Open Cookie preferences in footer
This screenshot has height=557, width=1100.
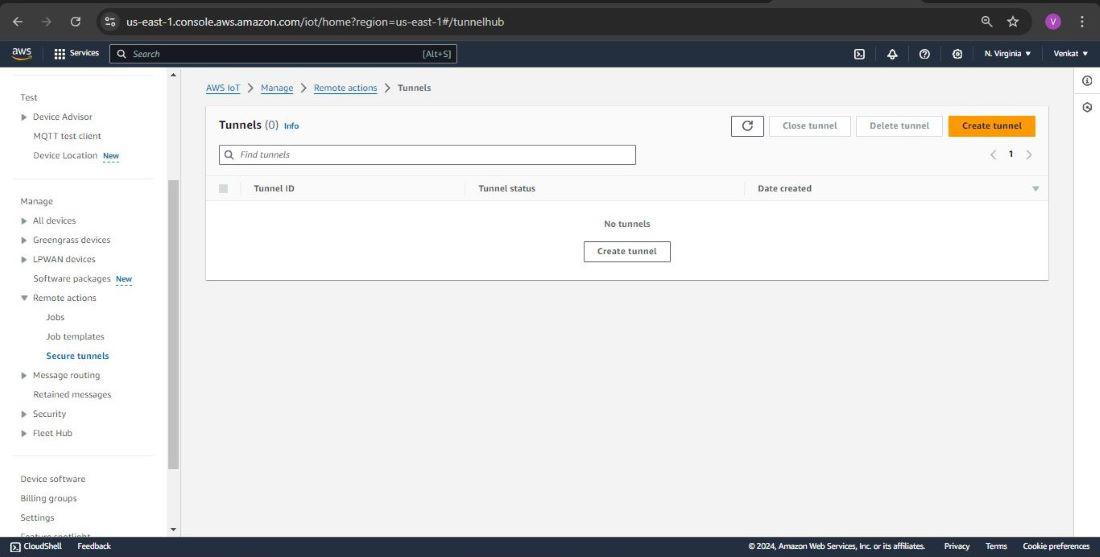point(1056,546)
